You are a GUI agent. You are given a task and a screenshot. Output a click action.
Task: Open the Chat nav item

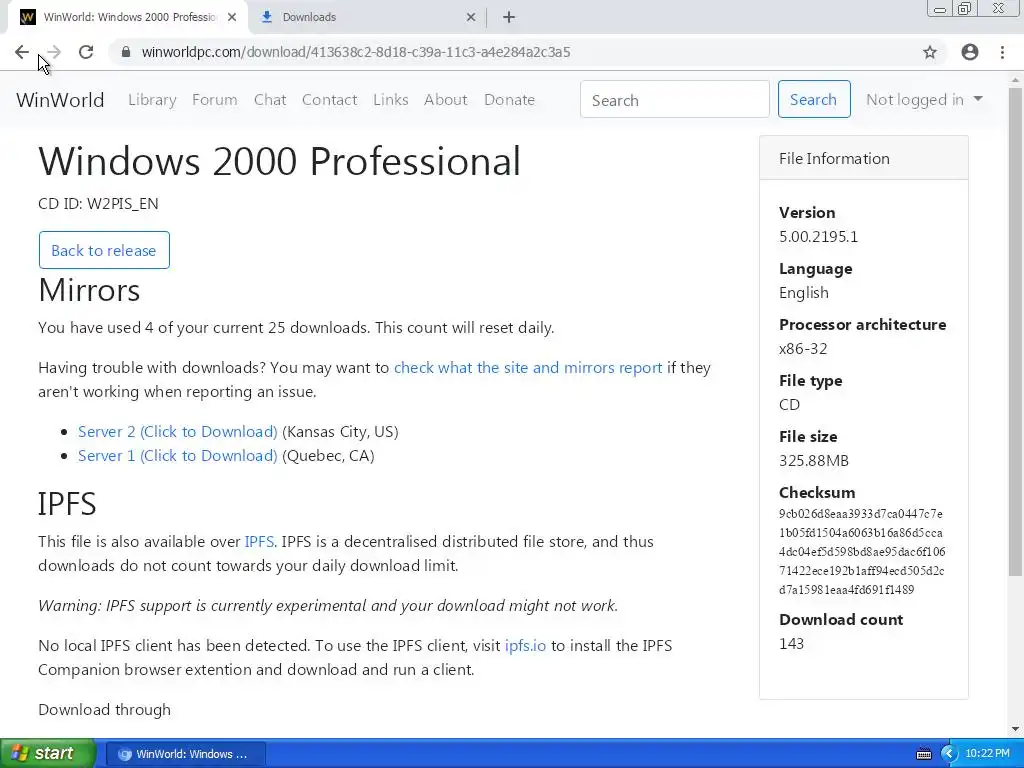(x=270, y=100)
